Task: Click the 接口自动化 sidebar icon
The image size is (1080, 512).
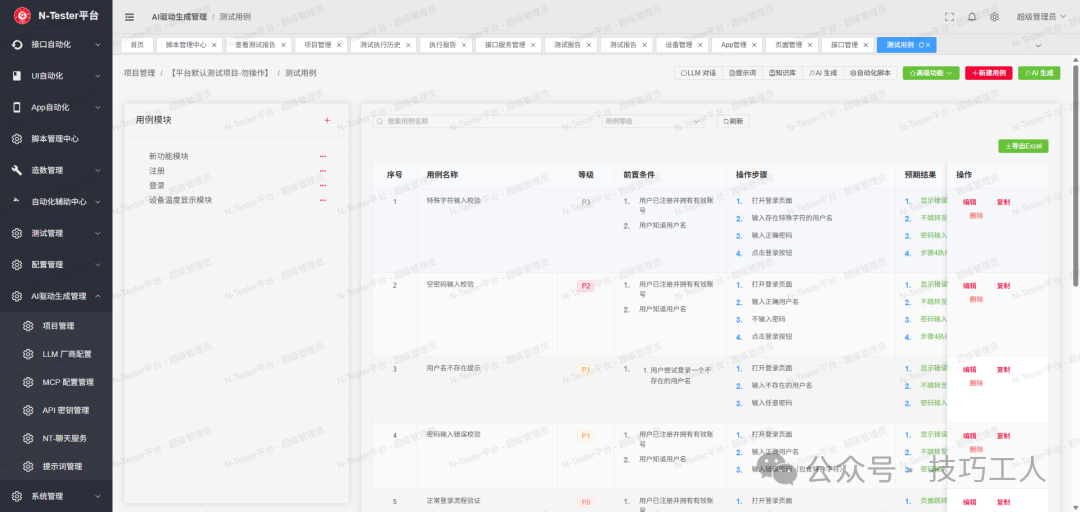Action: pos(17,44)
